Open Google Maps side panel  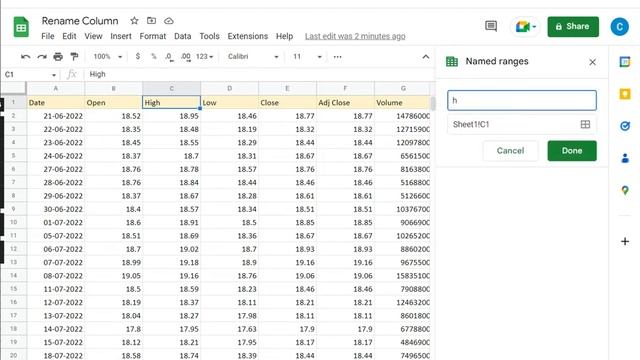pos(624,190)
